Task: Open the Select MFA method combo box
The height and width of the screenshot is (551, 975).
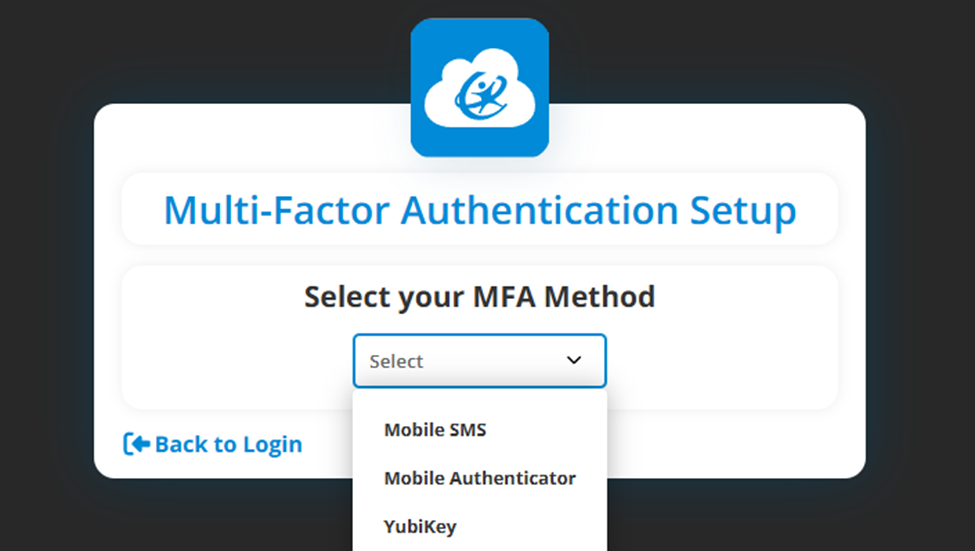Action: click(x=479, y=361)
